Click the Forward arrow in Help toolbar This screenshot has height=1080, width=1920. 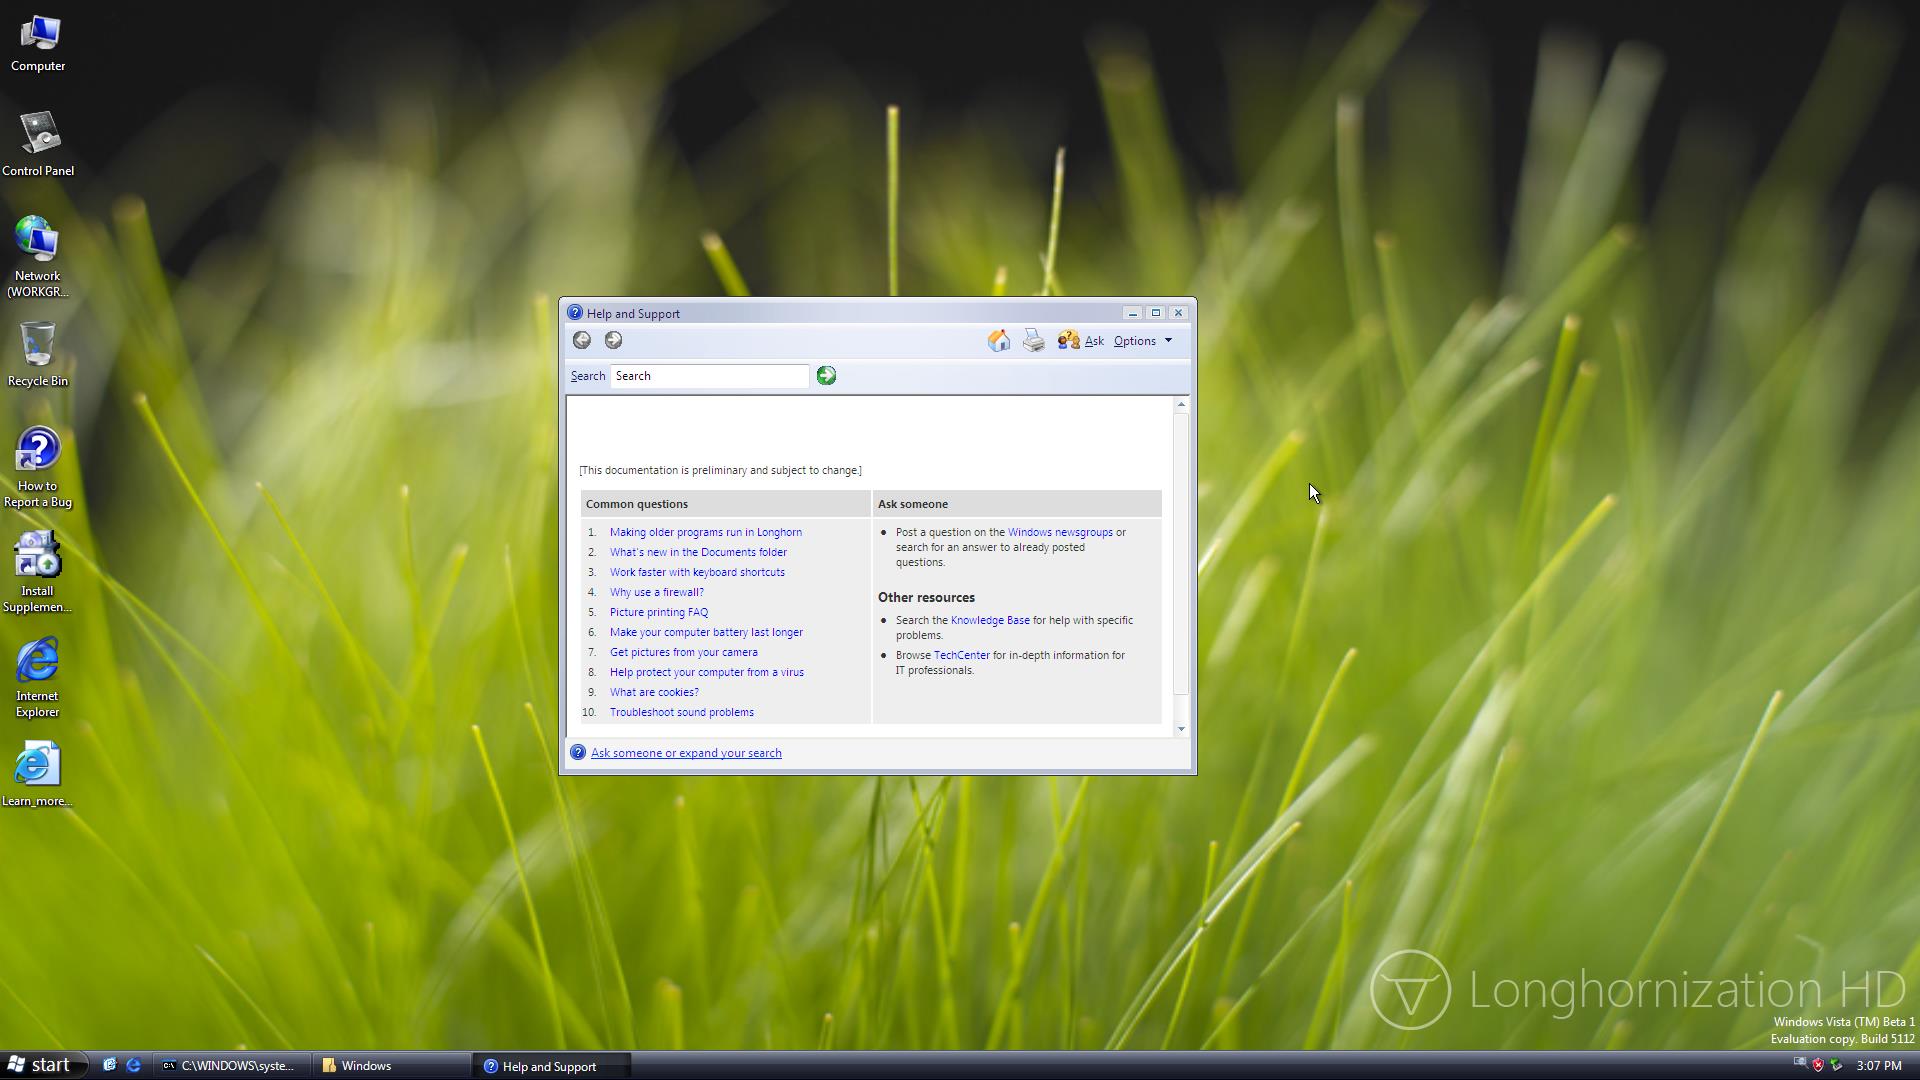tap(613, 340)
